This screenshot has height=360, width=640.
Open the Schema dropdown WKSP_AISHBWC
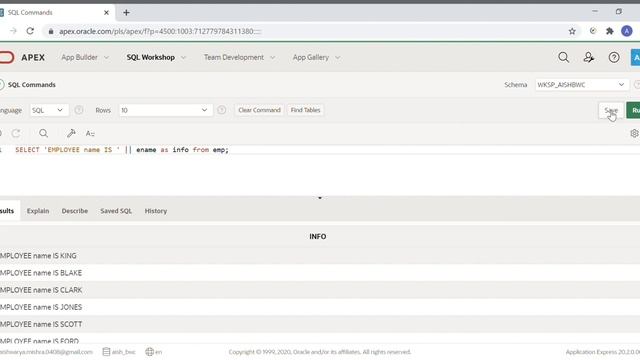point(581,84)
